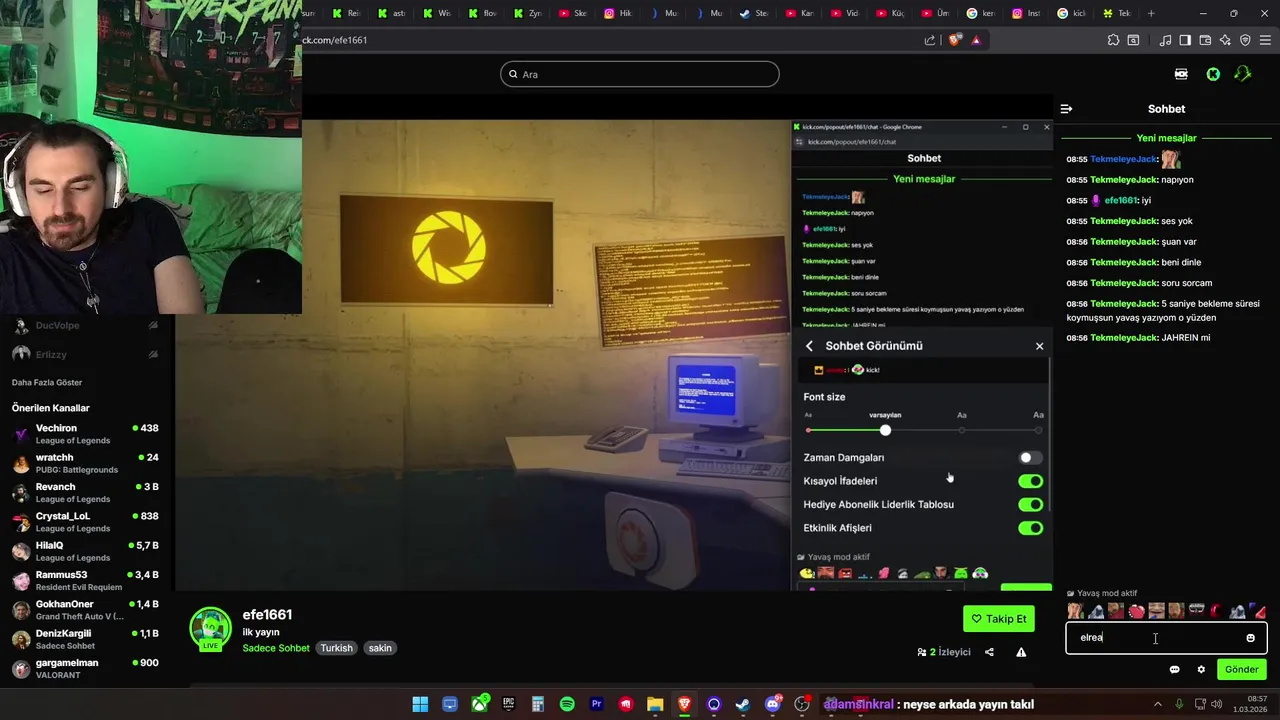The width and height of the screenshot is (1280, 720).
Task: Click the chat message input field
Action: point(1166,637)
